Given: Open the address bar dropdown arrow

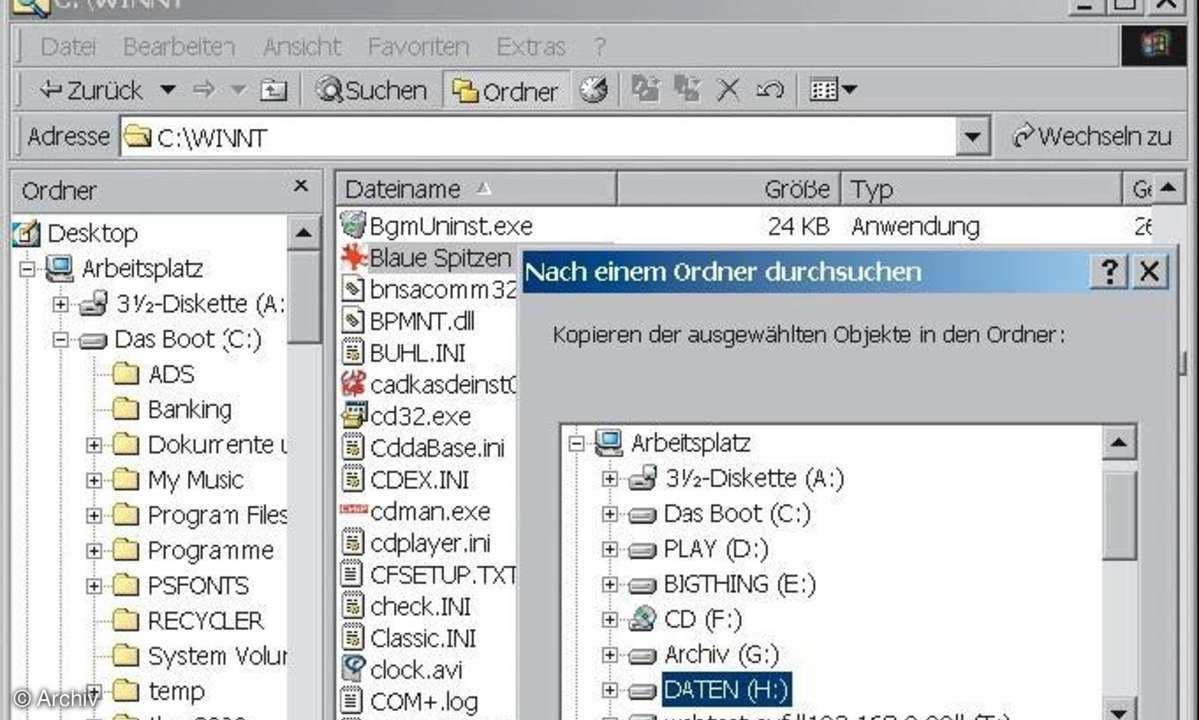Looking at the screenshot, I should click(971, 137).
